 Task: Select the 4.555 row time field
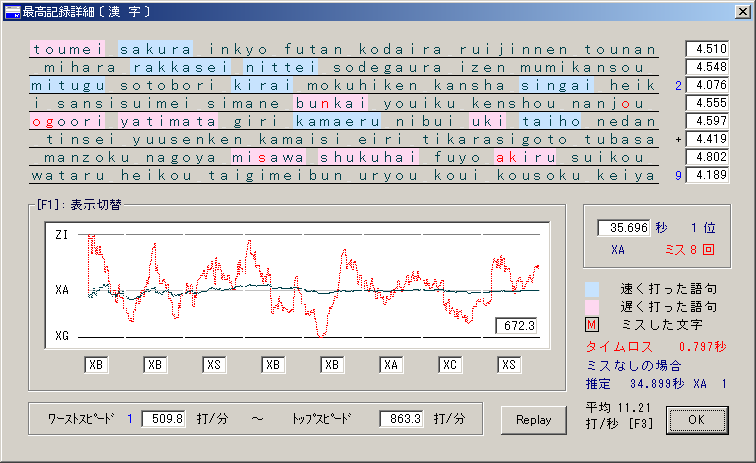[x=707, y=103]
